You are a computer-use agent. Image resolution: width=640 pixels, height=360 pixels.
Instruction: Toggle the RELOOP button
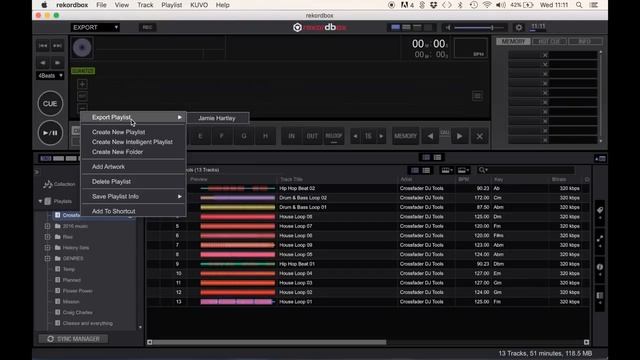[x=334, y=136]
